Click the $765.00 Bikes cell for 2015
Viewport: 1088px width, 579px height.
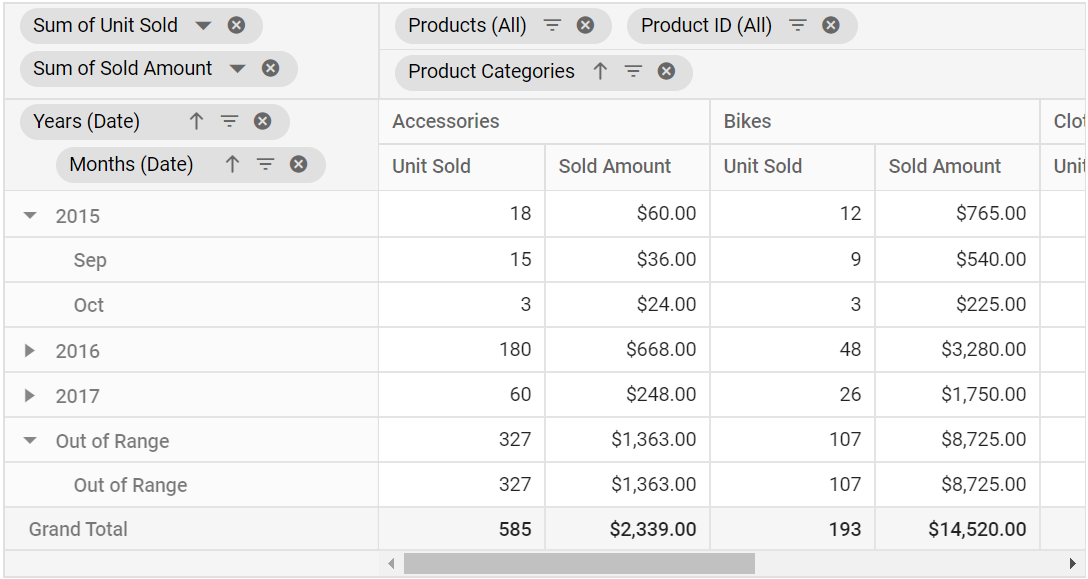(x=958, y=214)
